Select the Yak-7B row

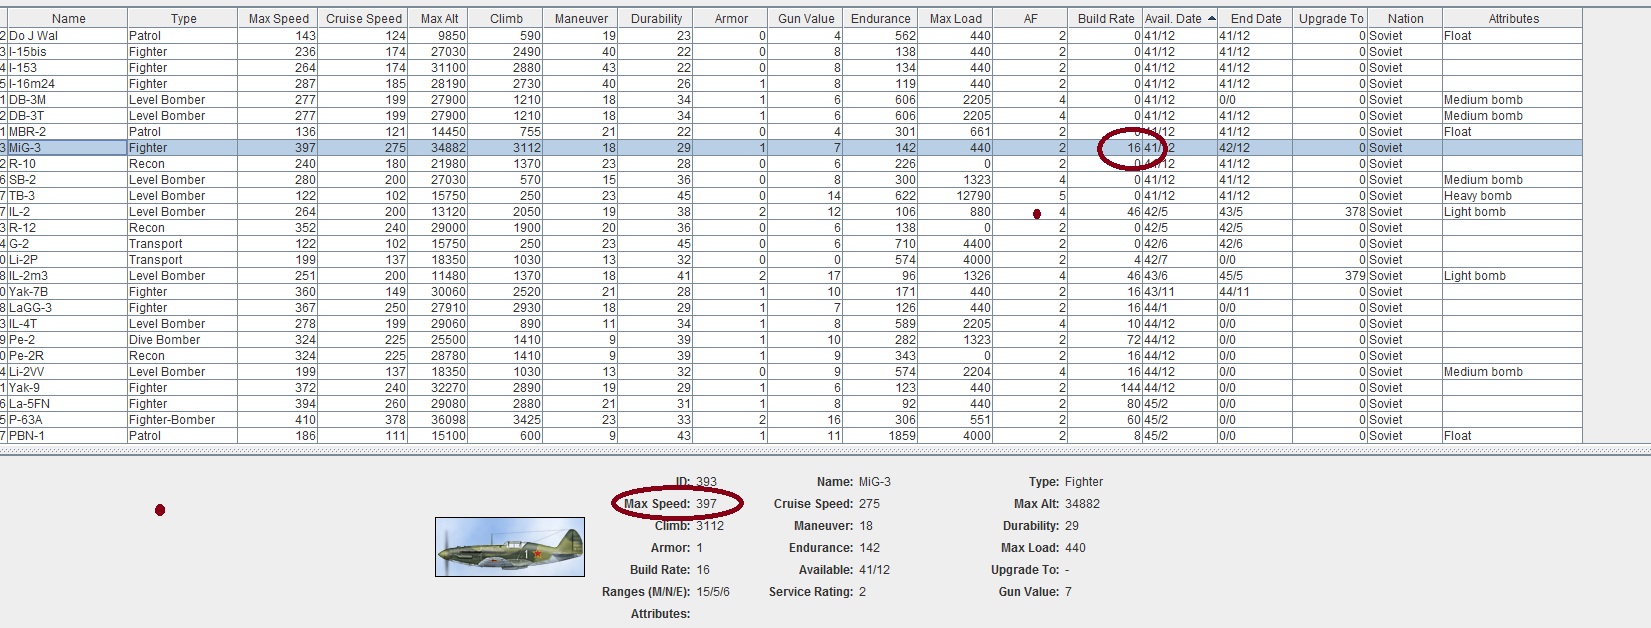coord(791,291)
